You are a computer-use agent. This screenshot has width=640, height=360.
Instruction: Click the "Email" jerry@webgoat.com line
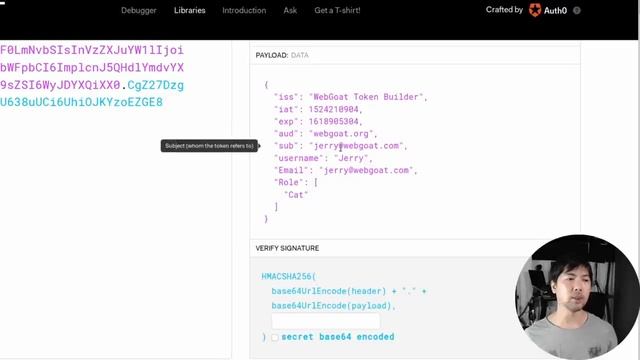click(346, 170)
